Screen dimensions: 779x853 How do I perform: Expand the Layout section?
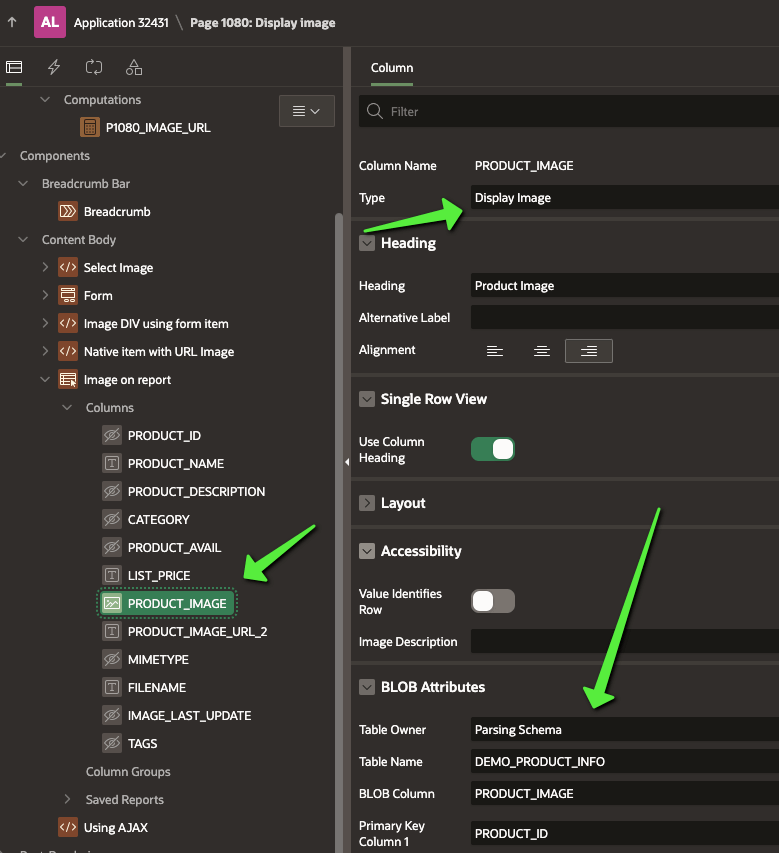pos(367,503)
